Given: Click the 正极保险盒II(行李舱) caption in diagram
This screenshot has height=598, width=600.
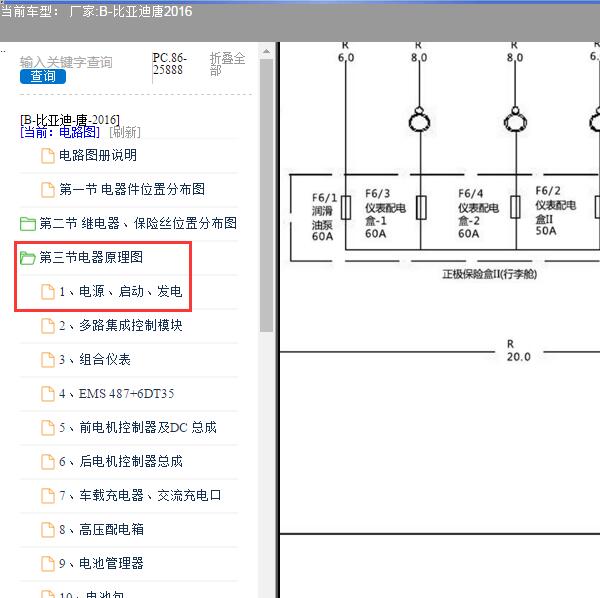Looking at the screenshot, I should (489, 274).
